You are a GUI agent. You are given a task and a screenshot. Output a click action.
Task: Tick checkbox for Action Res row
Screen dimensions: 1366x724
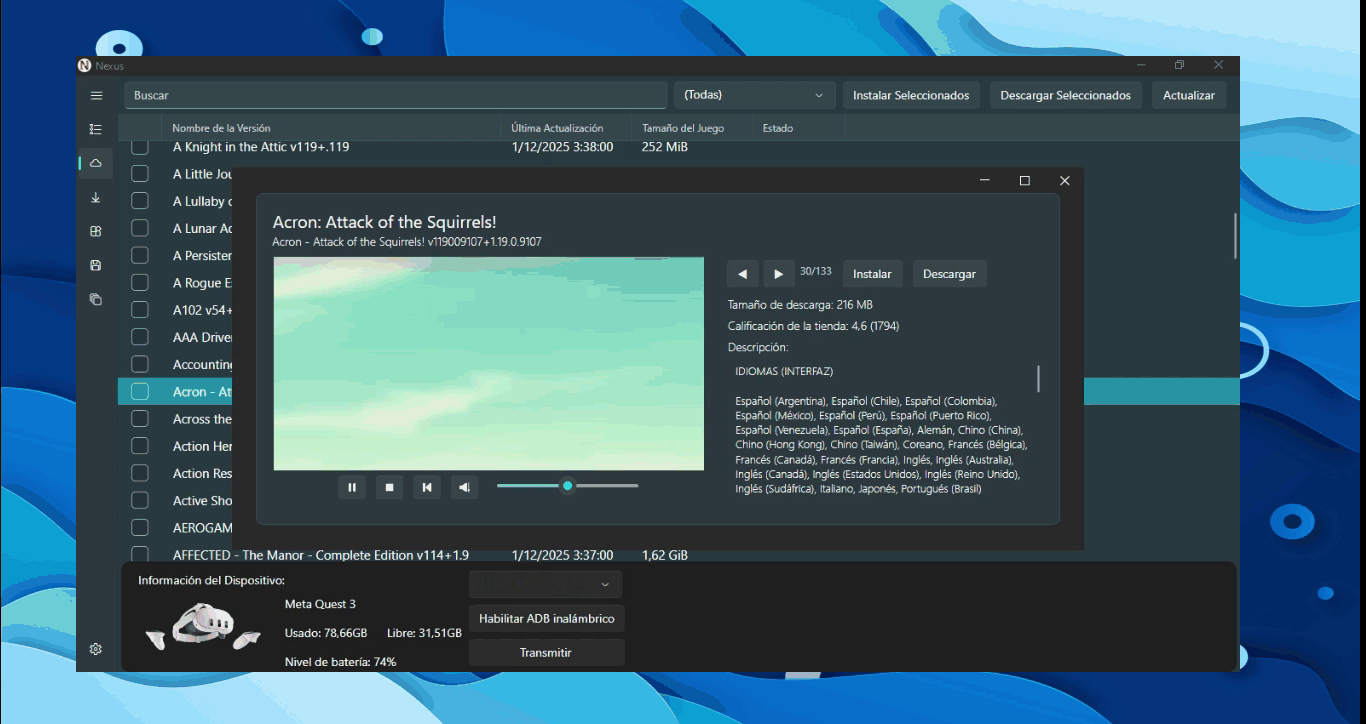tap(140, 474)
